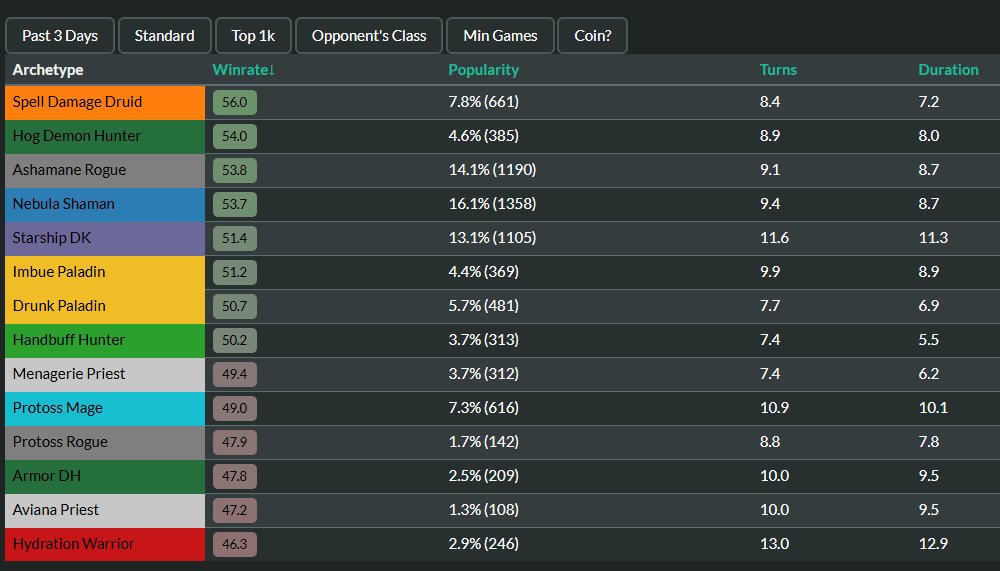Click the 53.7 winrate badge
The height and width of the screenshot is (571, 1000).
pyautogui.click(x=235, y=204)
